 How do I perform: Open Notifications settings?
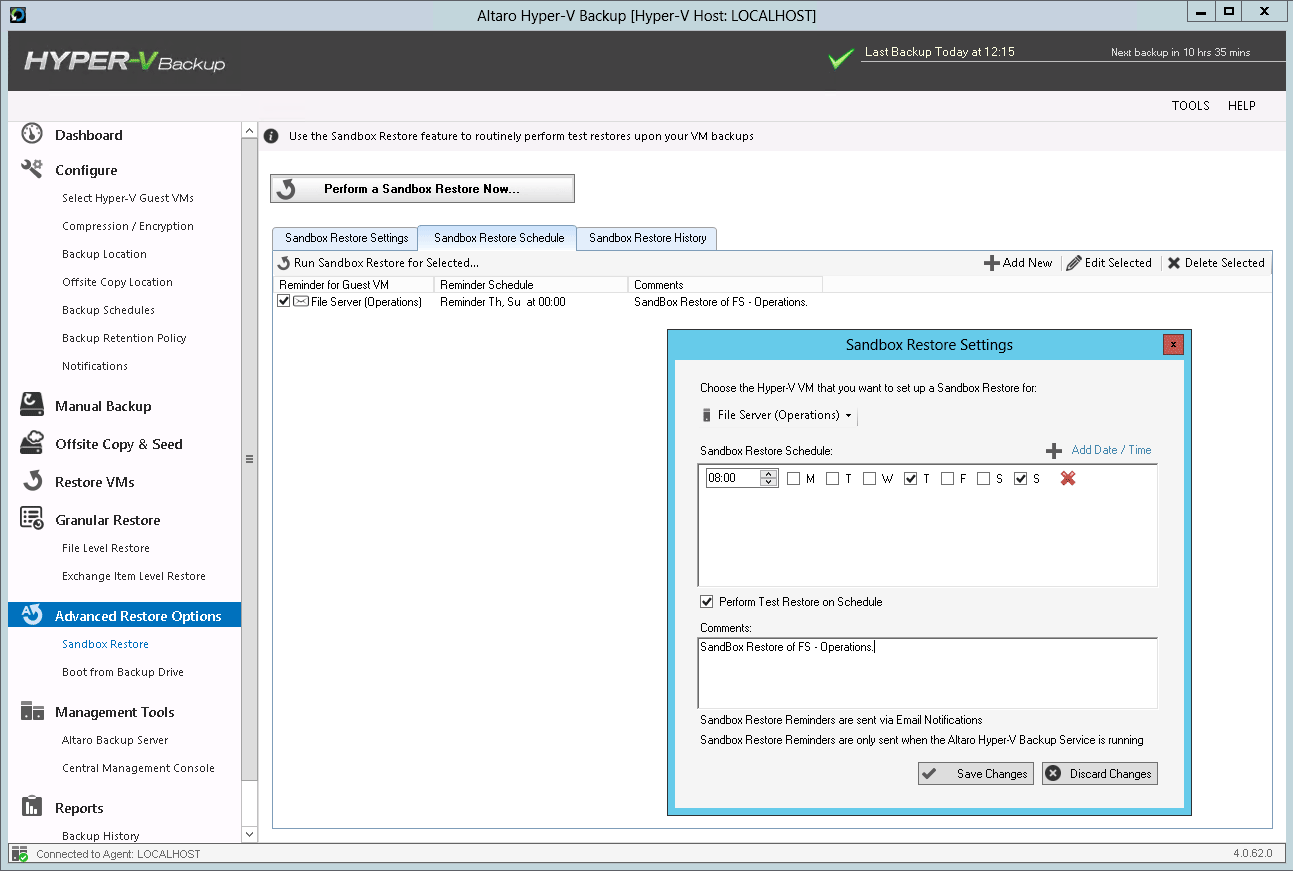pyautogui.click(x=95, y=366)
